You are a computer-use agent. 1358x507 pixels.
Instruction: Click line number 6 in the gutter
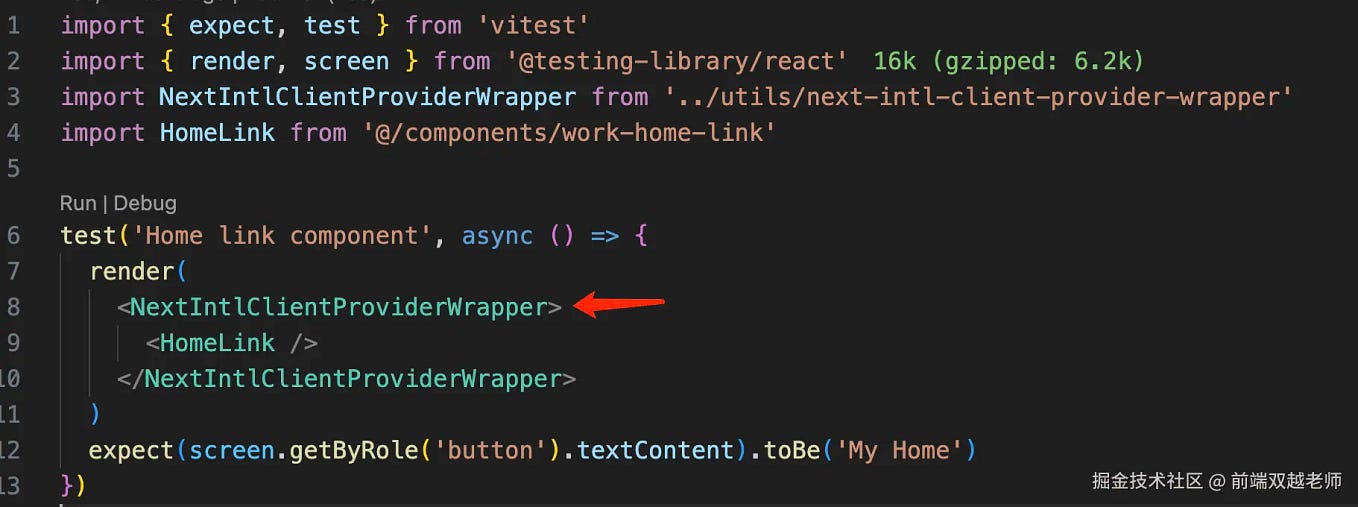tap(13, 236)
